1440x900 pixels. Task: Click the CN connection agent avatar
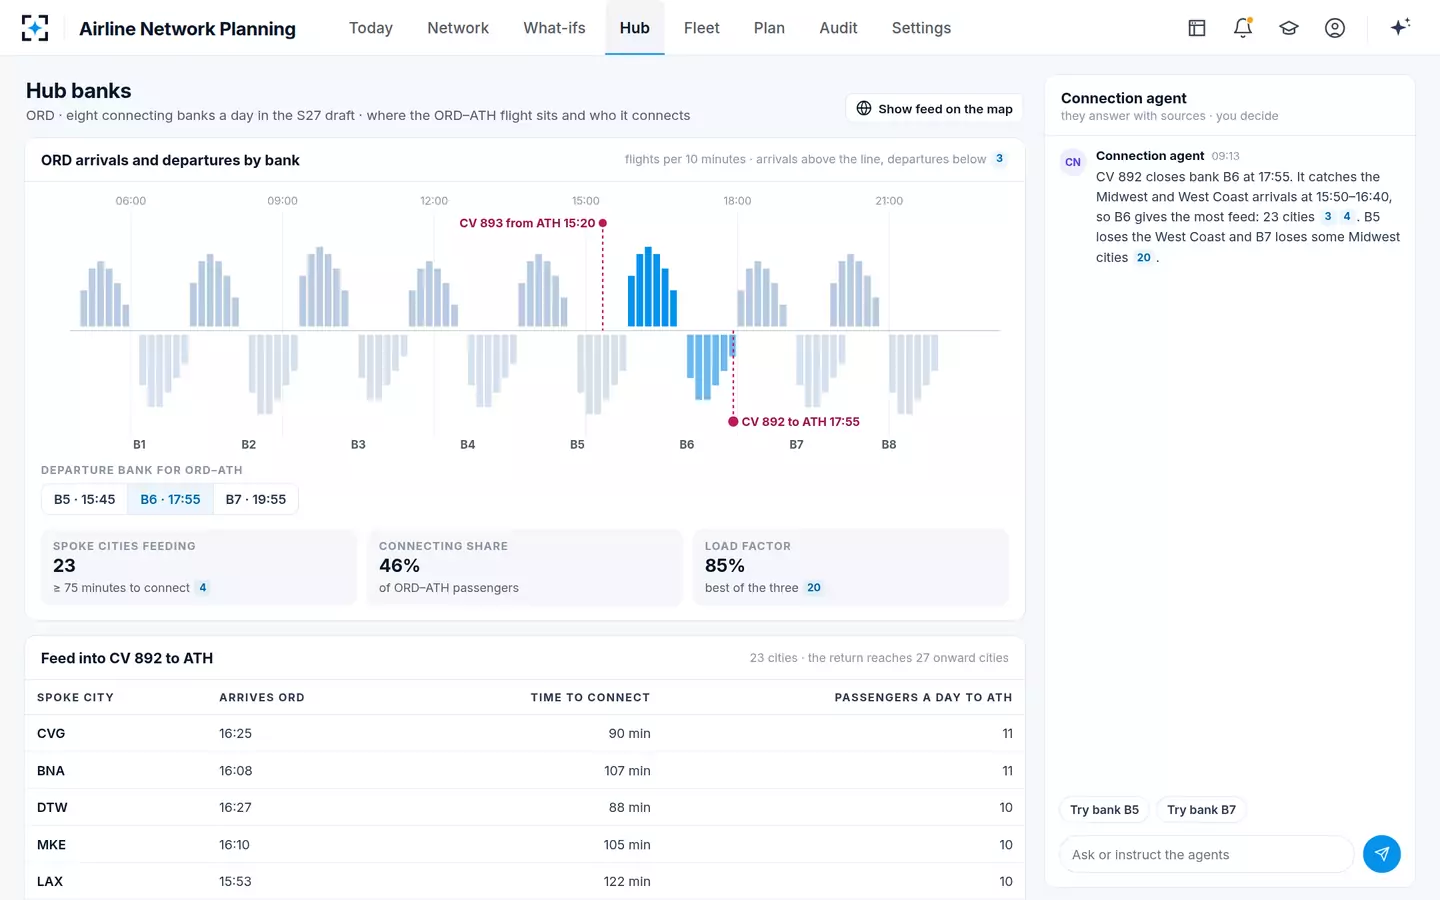(1073, 162)
